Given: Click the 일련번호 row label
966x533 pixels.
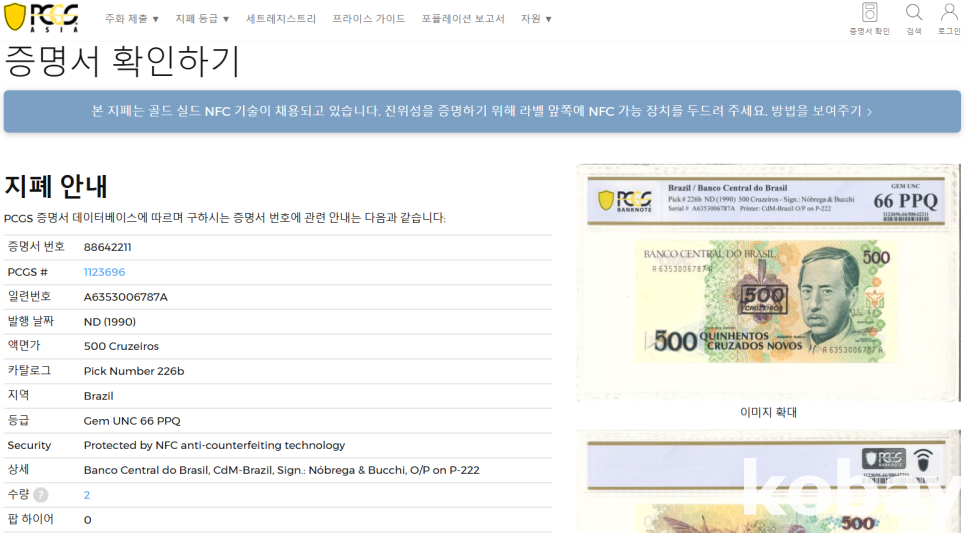Looking at the screenshot, I should click(x=29, y=296).
